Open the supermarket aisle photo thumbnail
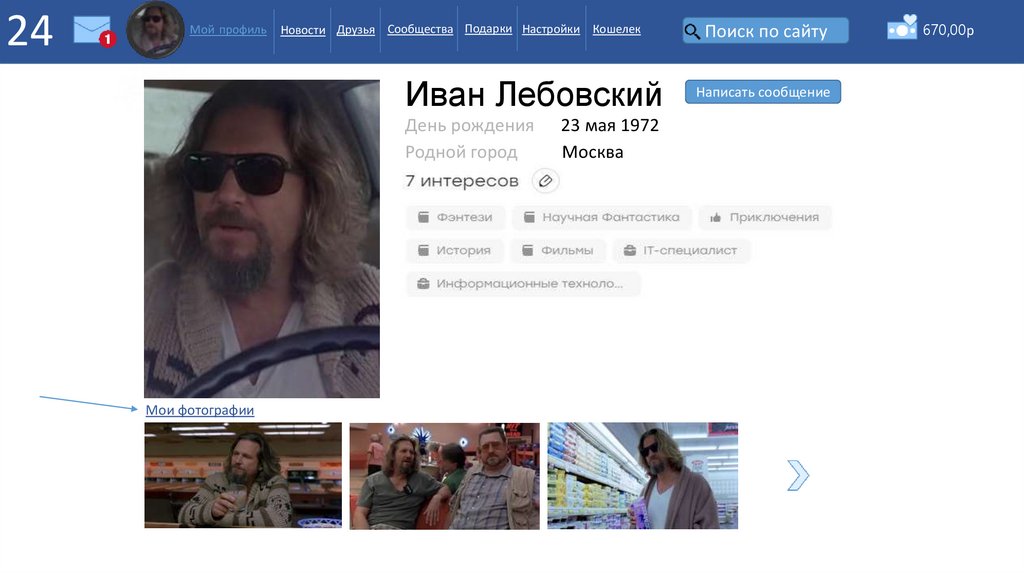Image resolution: width=1024 pixels, height=574 pixels. click(642, 475)
